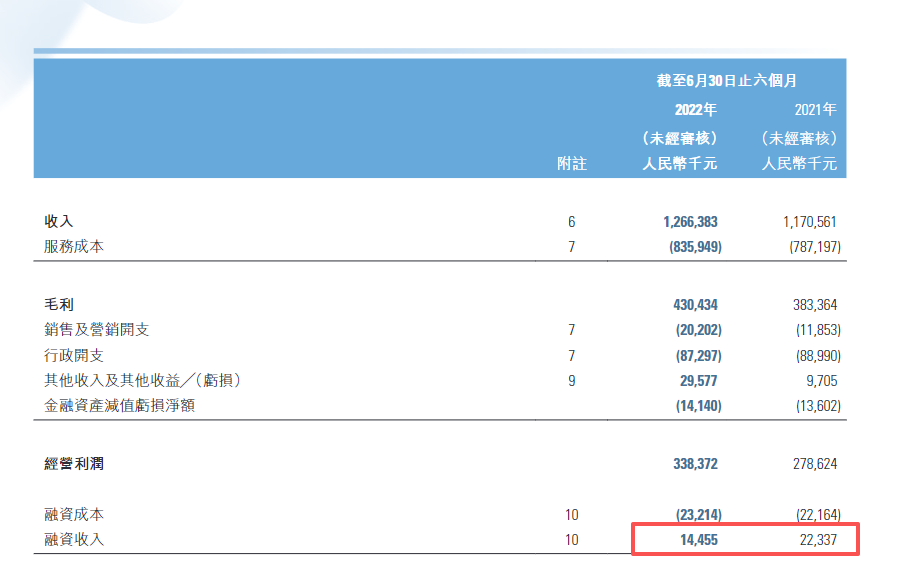Click the 截至6月30日止六個月 period header
Viewport: 908px width, 566px height.
click(x=726, y=82)
